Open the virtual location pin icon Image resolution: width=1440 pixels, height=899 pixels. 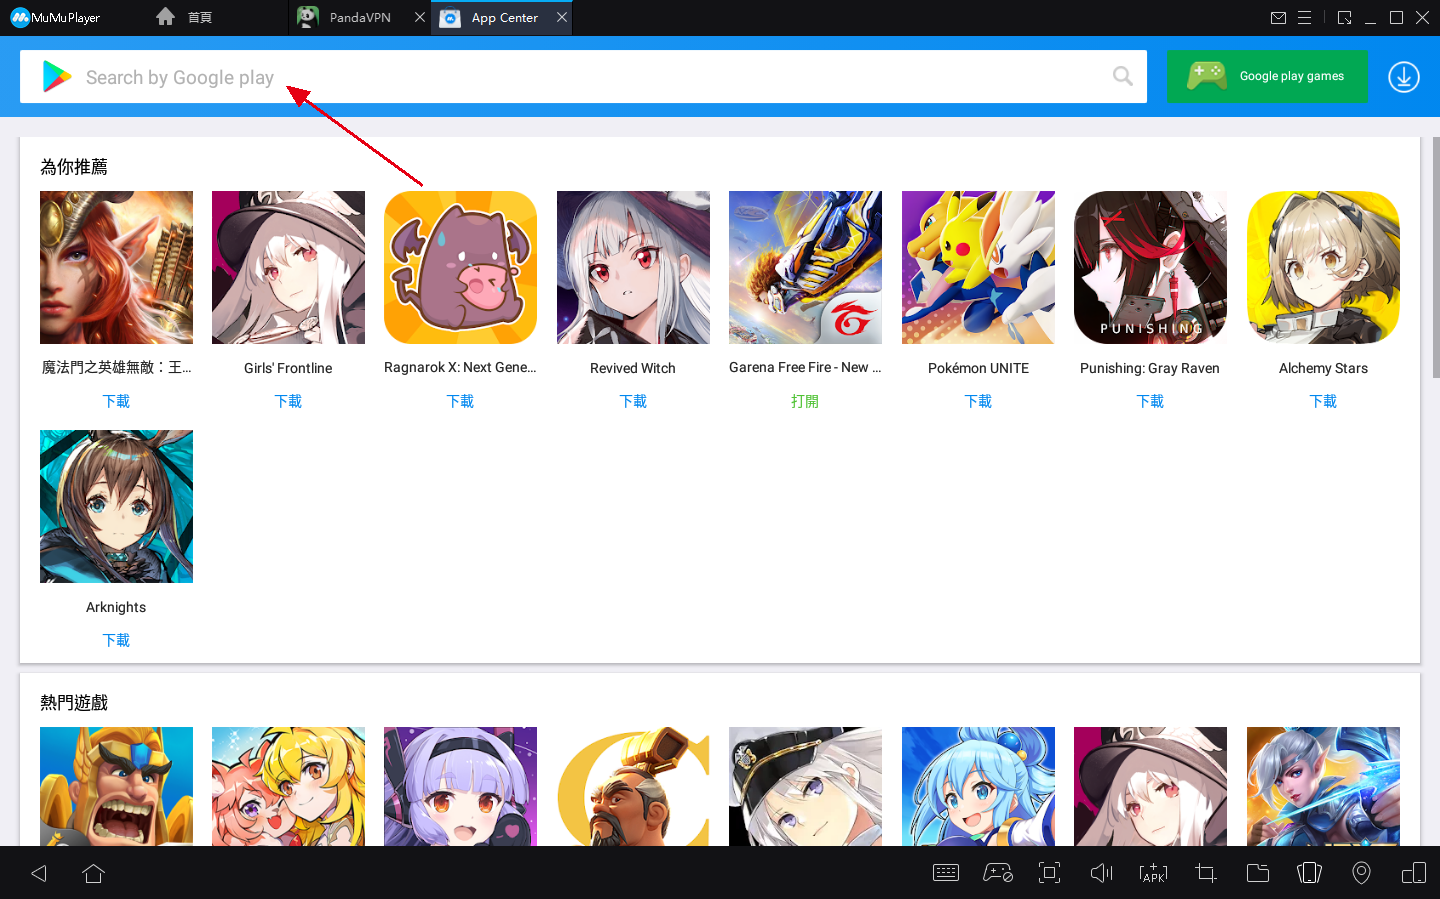(1361, 873)
